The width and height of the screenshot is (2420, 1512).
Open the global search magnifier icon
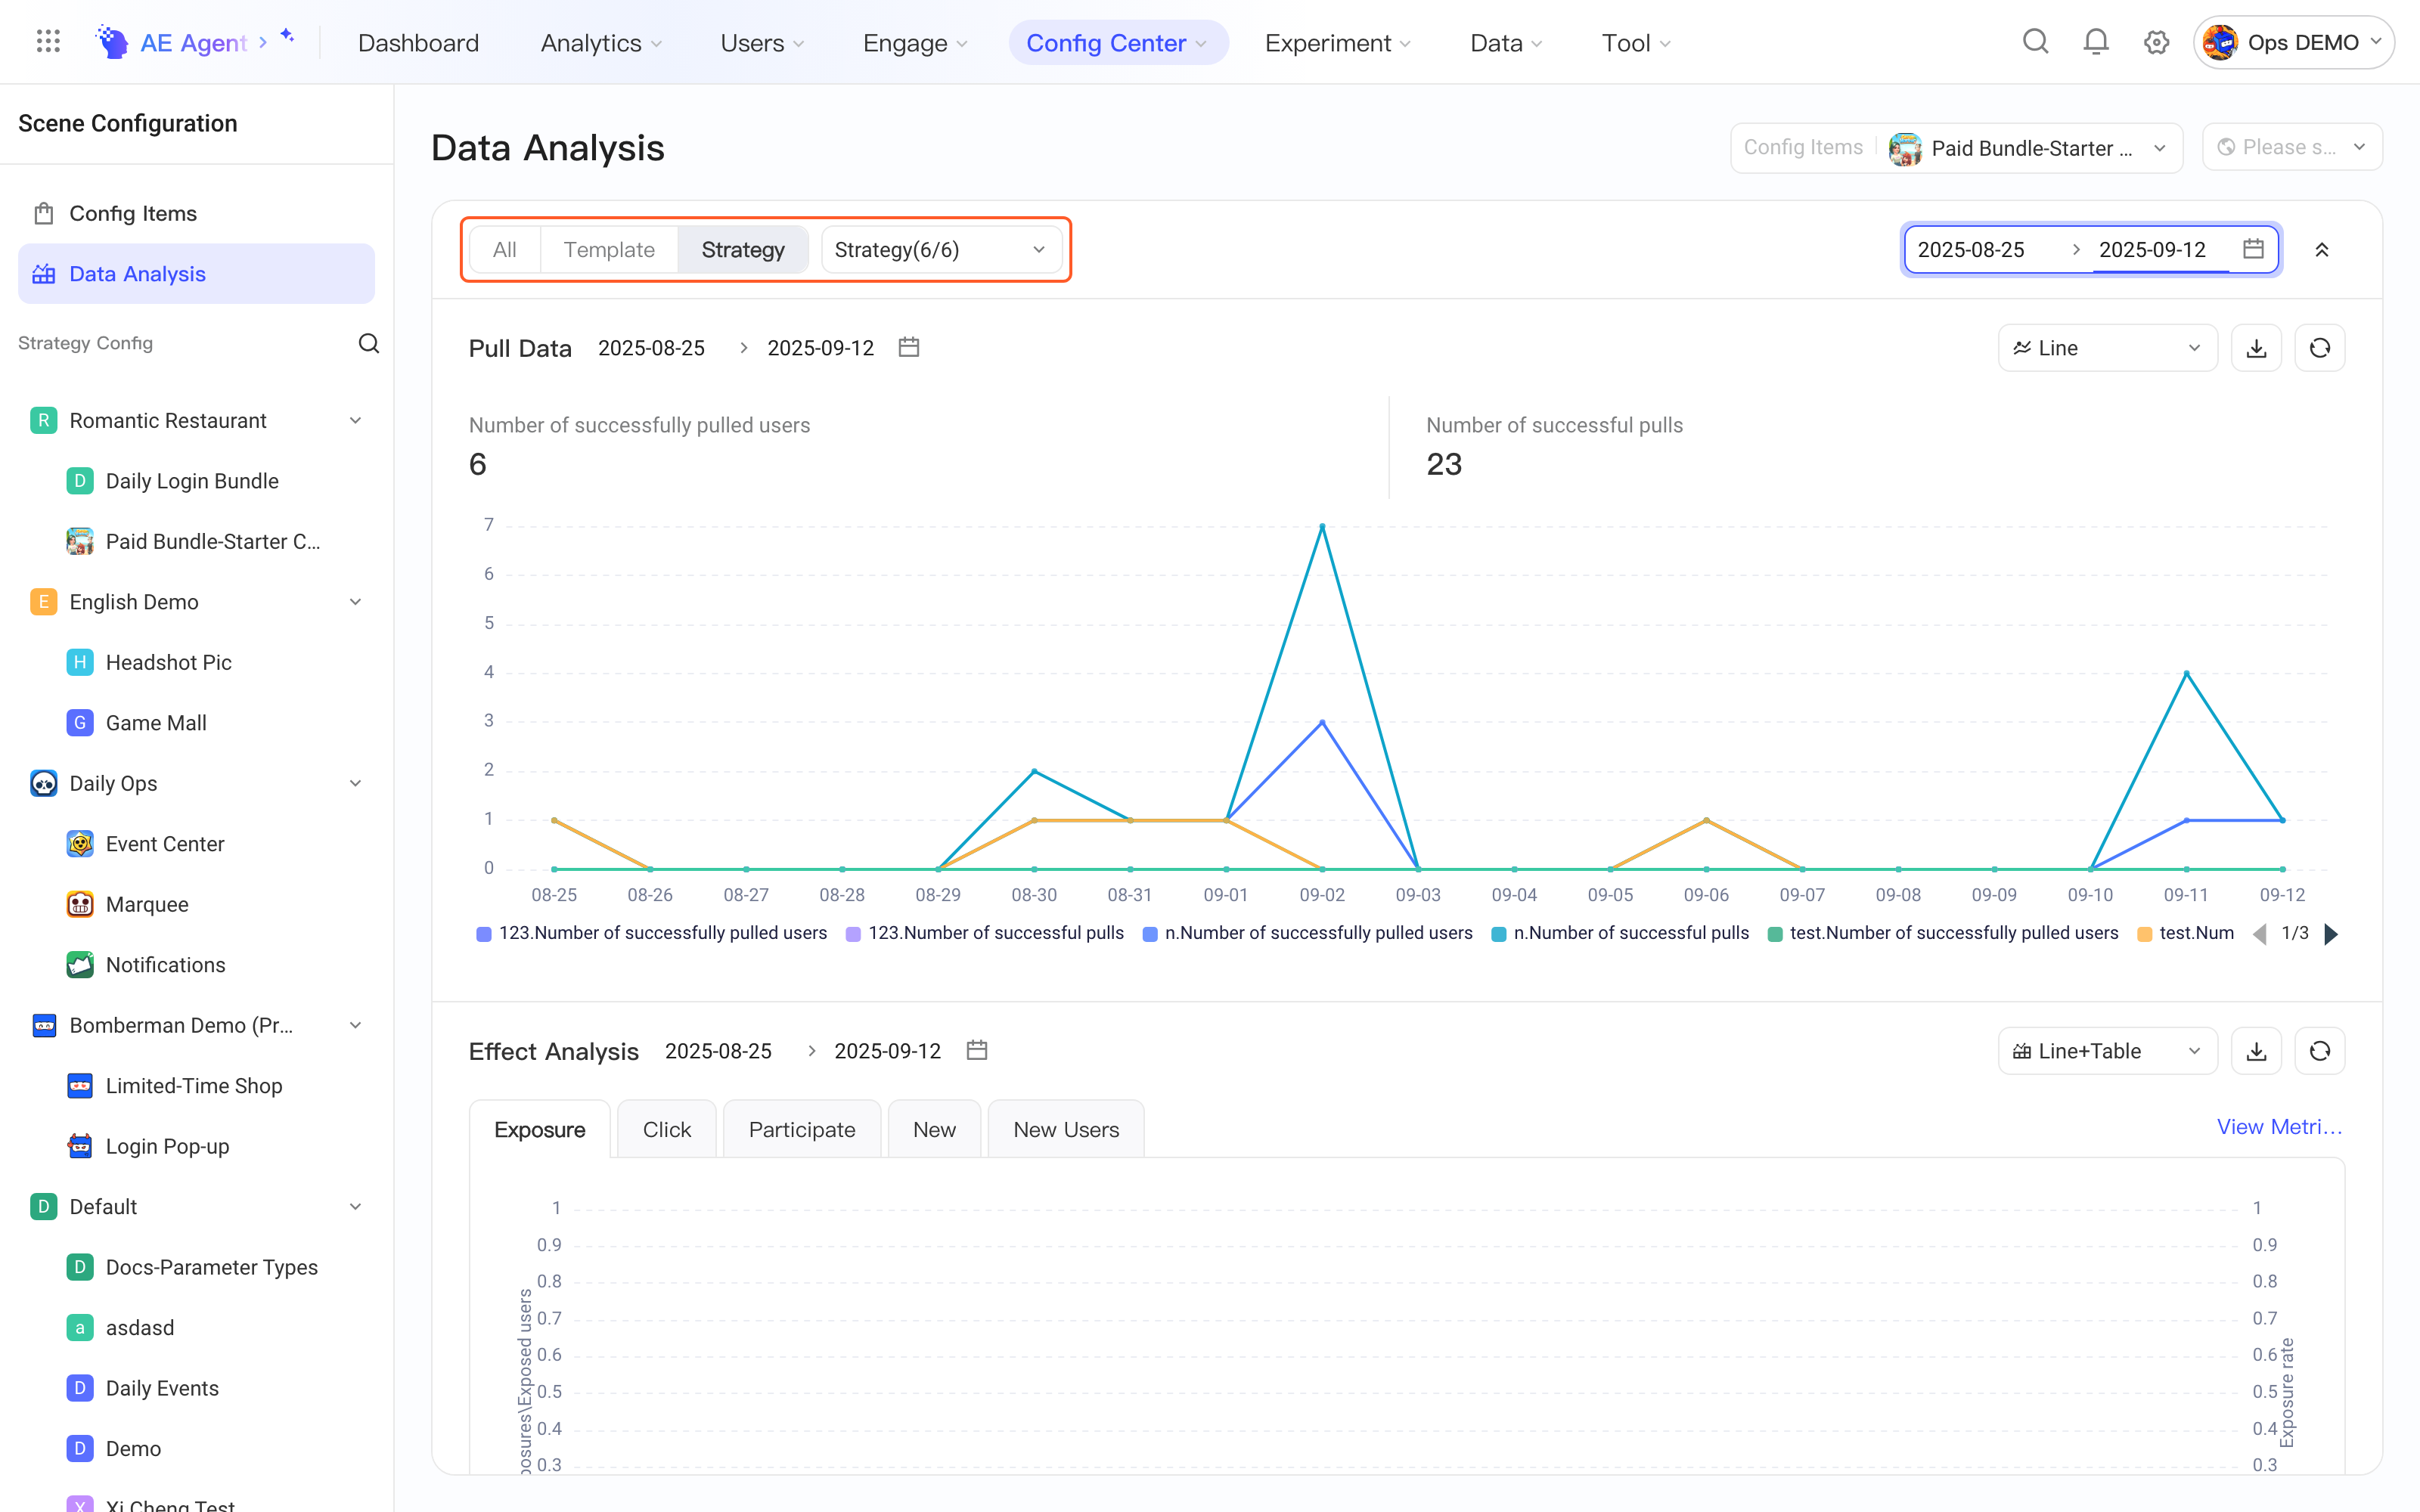2035,42
